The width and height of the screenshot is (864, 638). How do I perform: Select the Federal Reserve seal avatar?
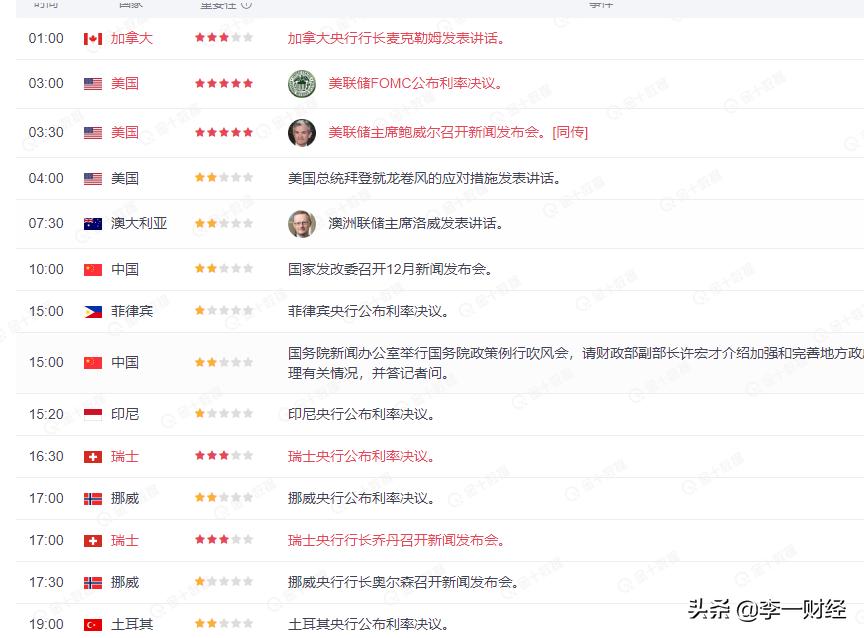pyautogui.click(x=300, y=82)
